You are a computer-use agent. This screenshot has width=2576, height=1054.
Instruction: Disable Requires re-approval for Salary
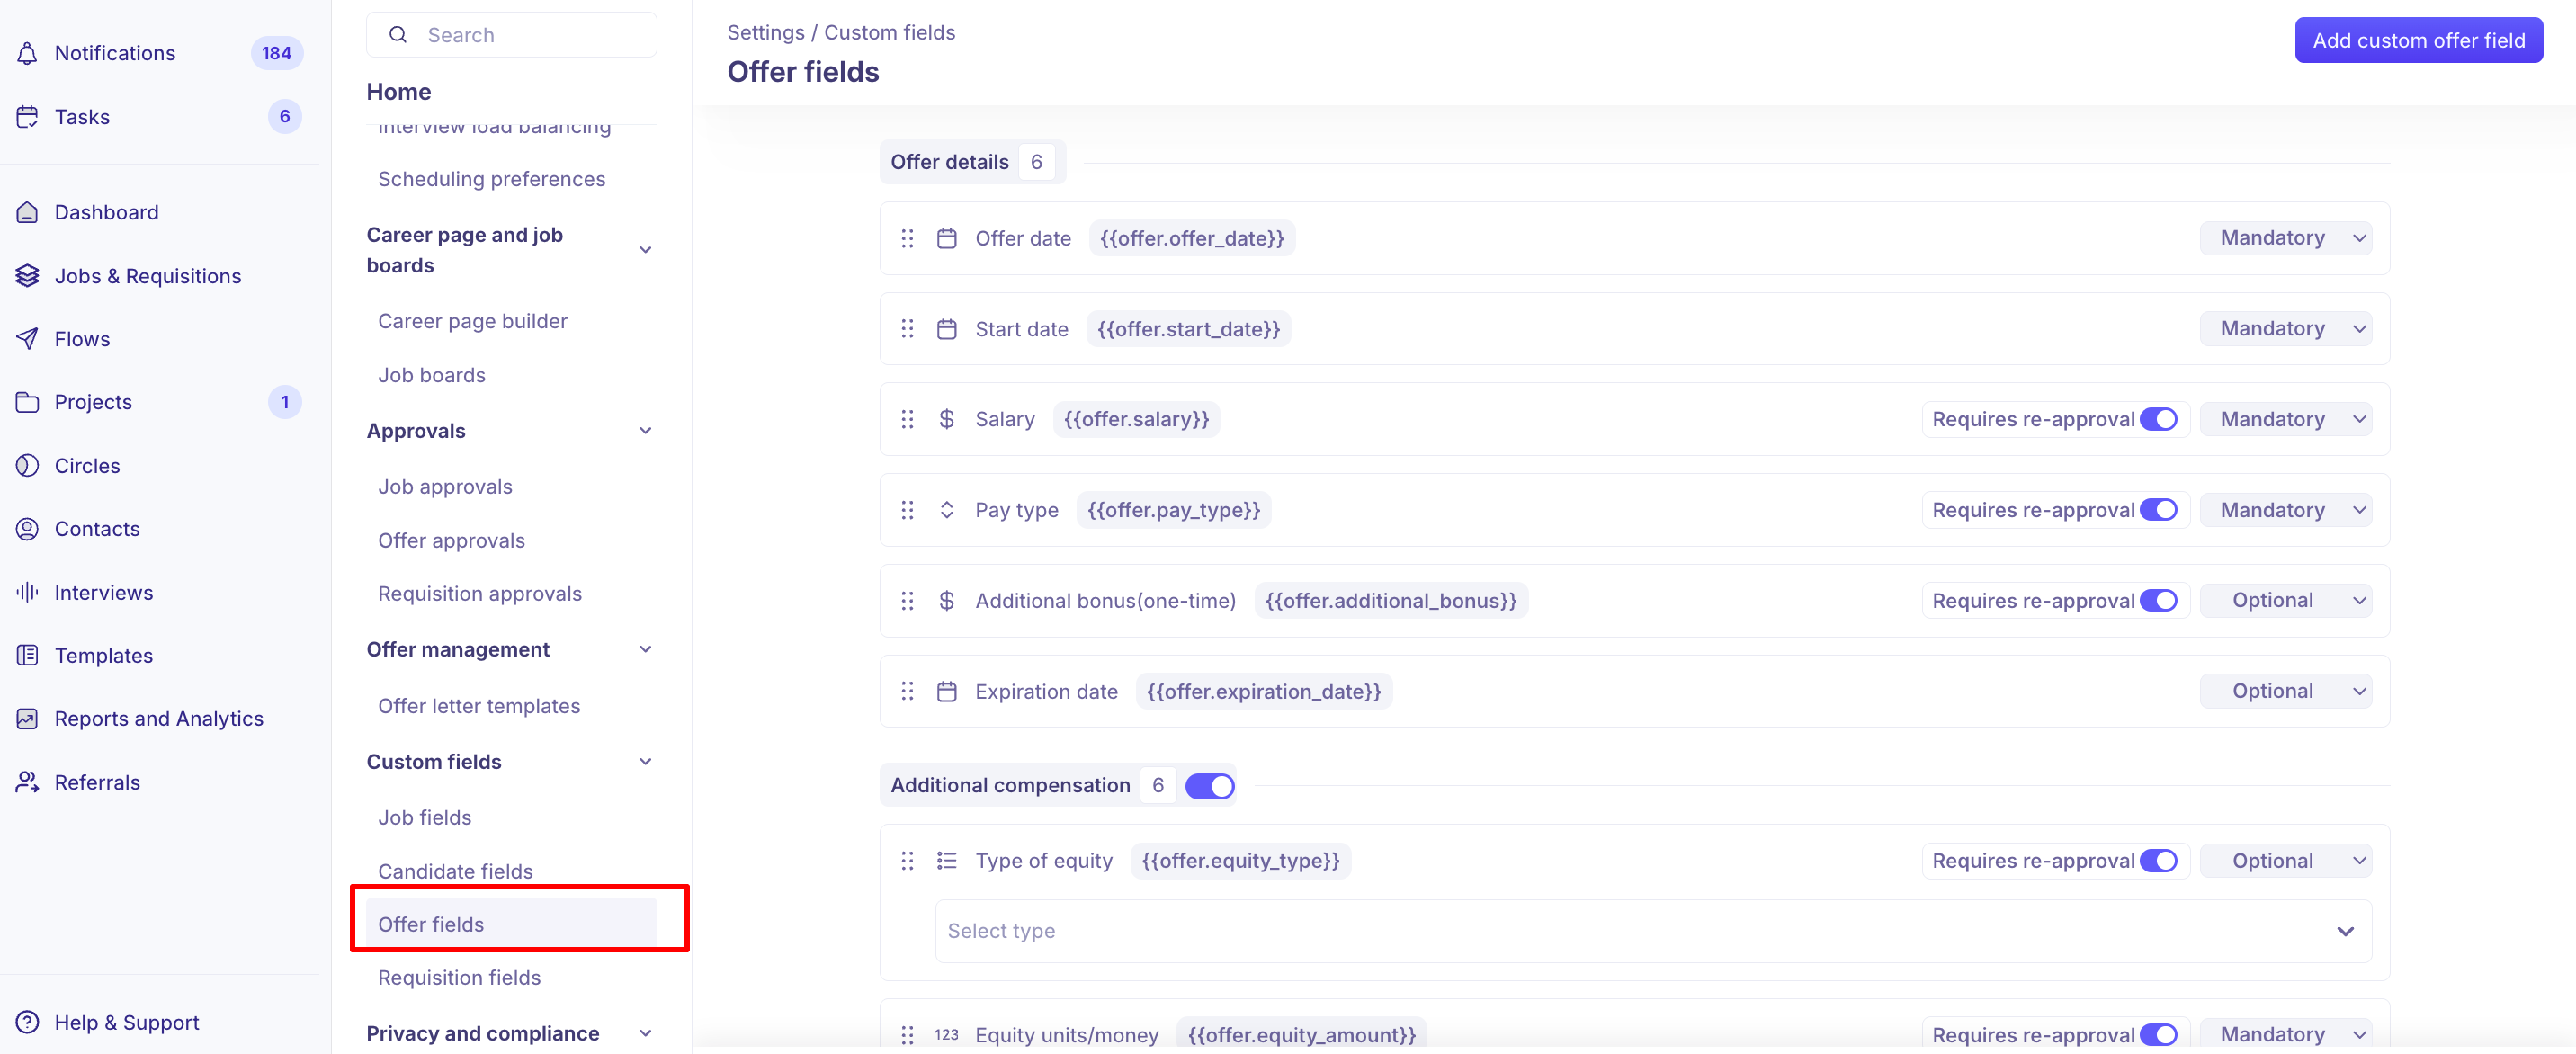tap(2158, 420)
